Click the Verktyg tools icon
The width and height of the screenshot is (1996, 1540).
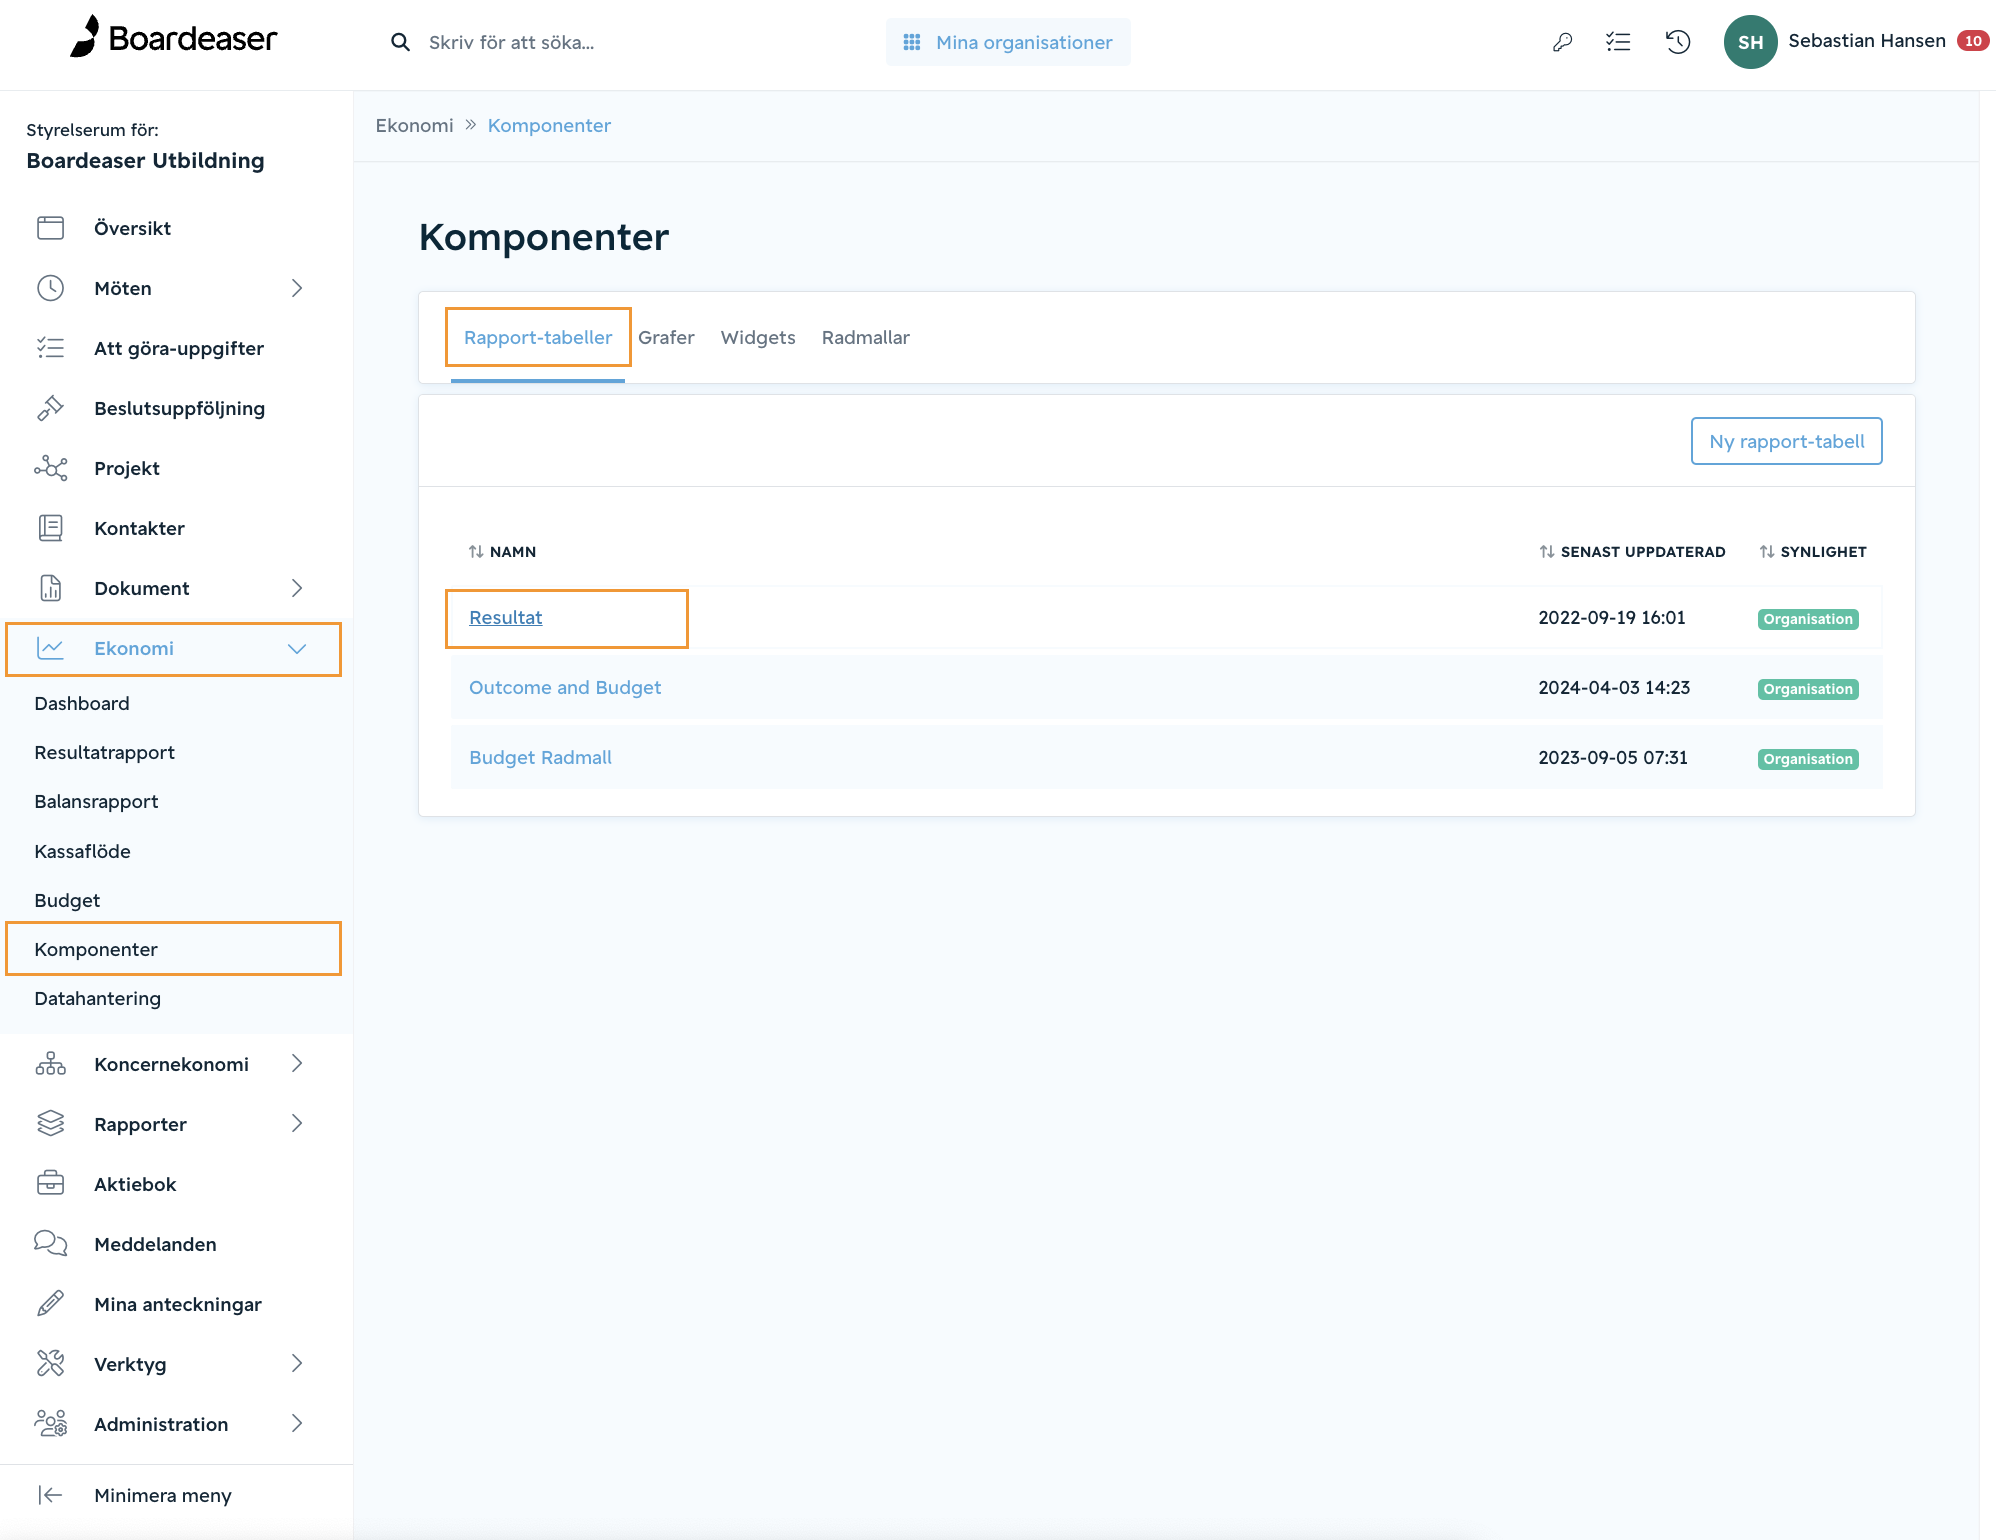coord(50,1364)
